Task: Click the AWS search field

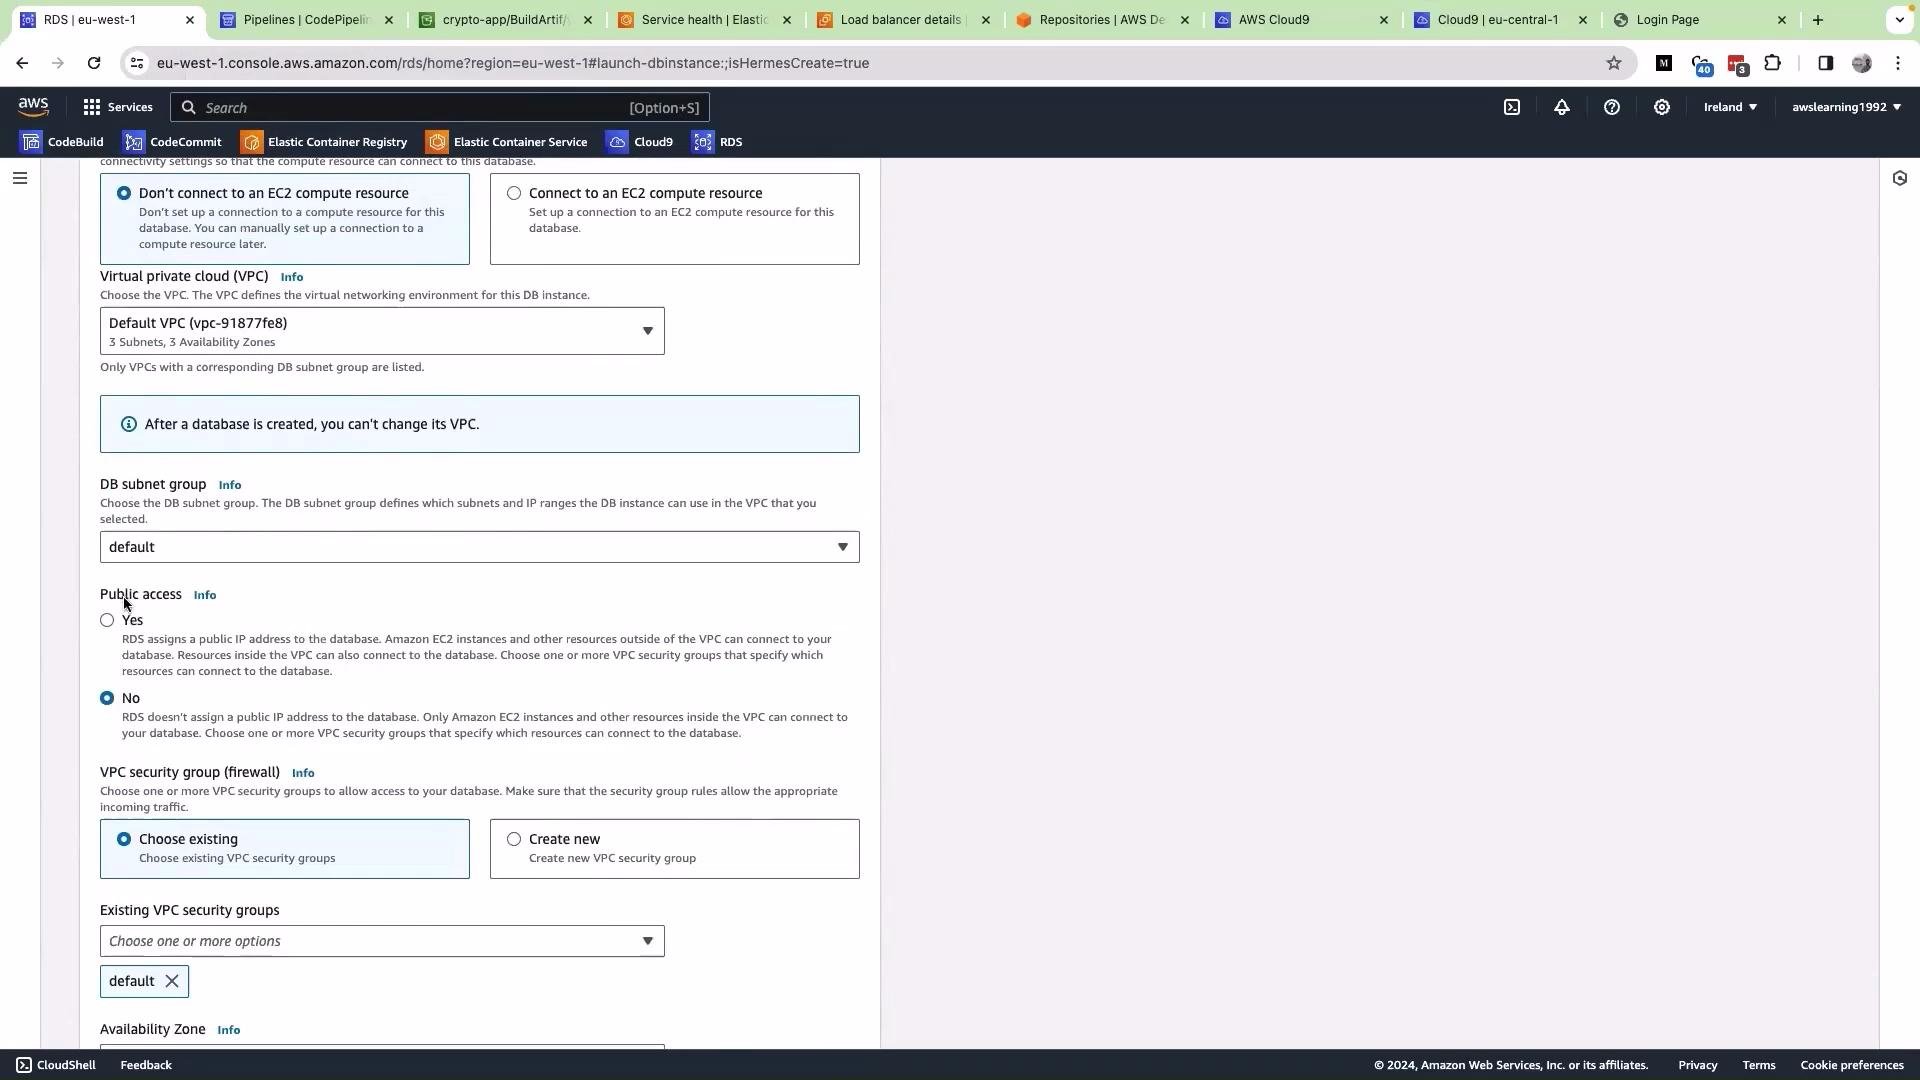Action: 440,107
